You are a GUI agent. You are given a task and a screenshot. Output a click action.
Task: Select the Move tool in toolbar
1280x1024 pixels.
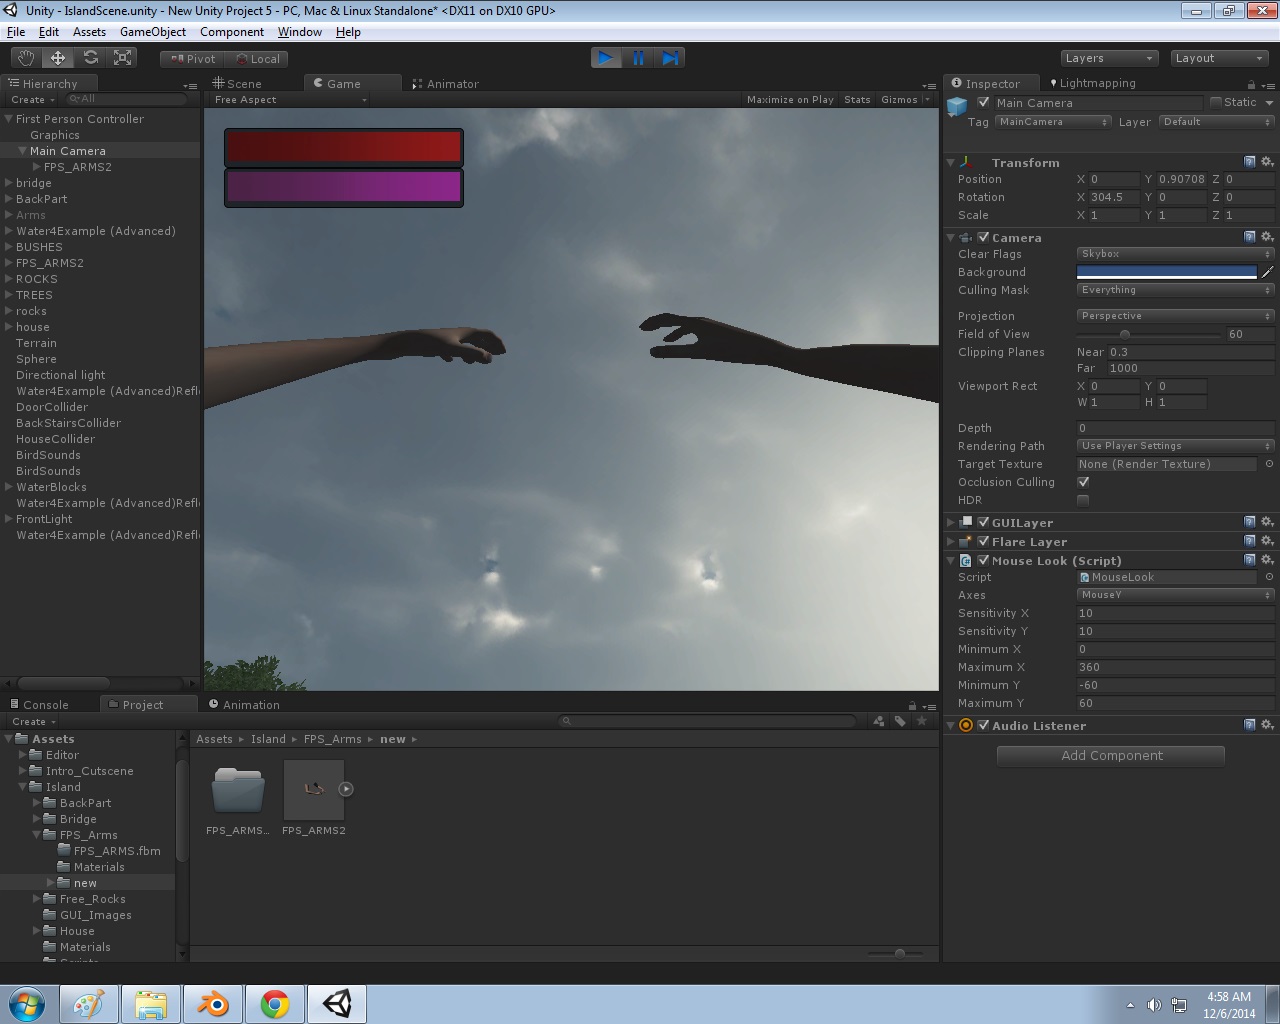[58, 58]
